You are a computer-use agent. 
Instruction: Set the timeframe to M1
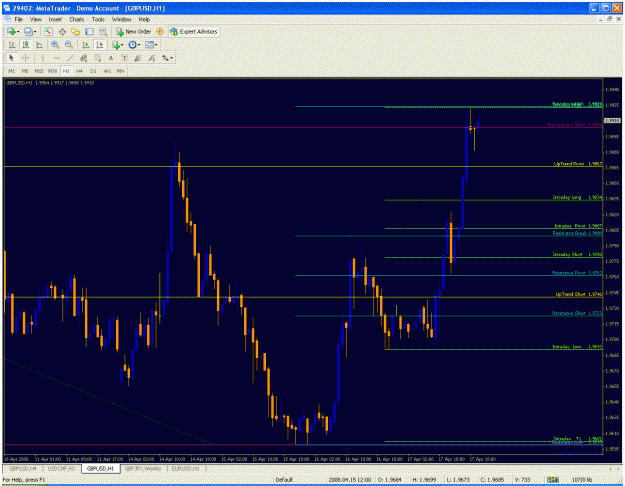[x=12, y=71]
